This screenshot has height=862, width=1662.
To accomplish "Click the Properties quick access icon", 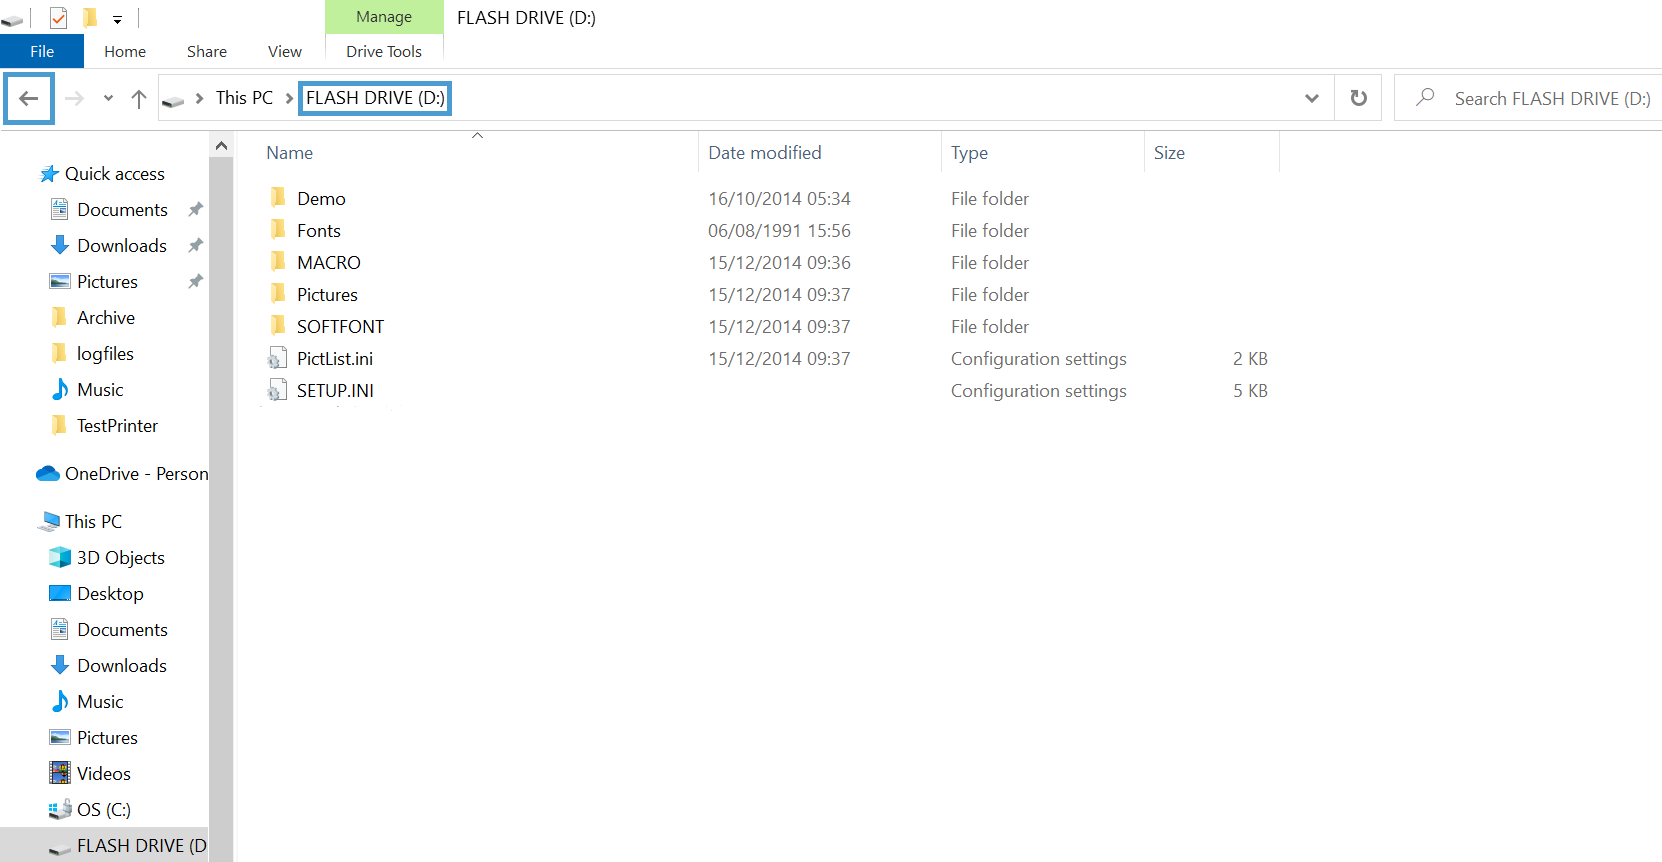I will pos(58,18).
